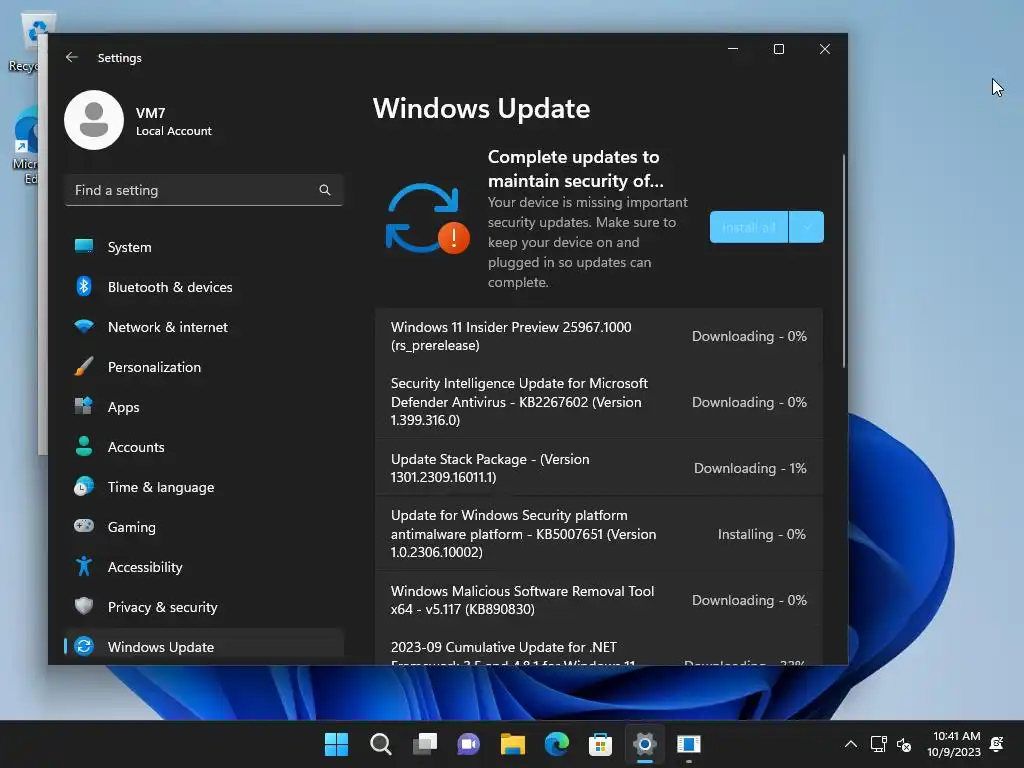Click 2023-09 Cumulative Update for .NET entry
The image size is (1024, 768).
(598, 647)
